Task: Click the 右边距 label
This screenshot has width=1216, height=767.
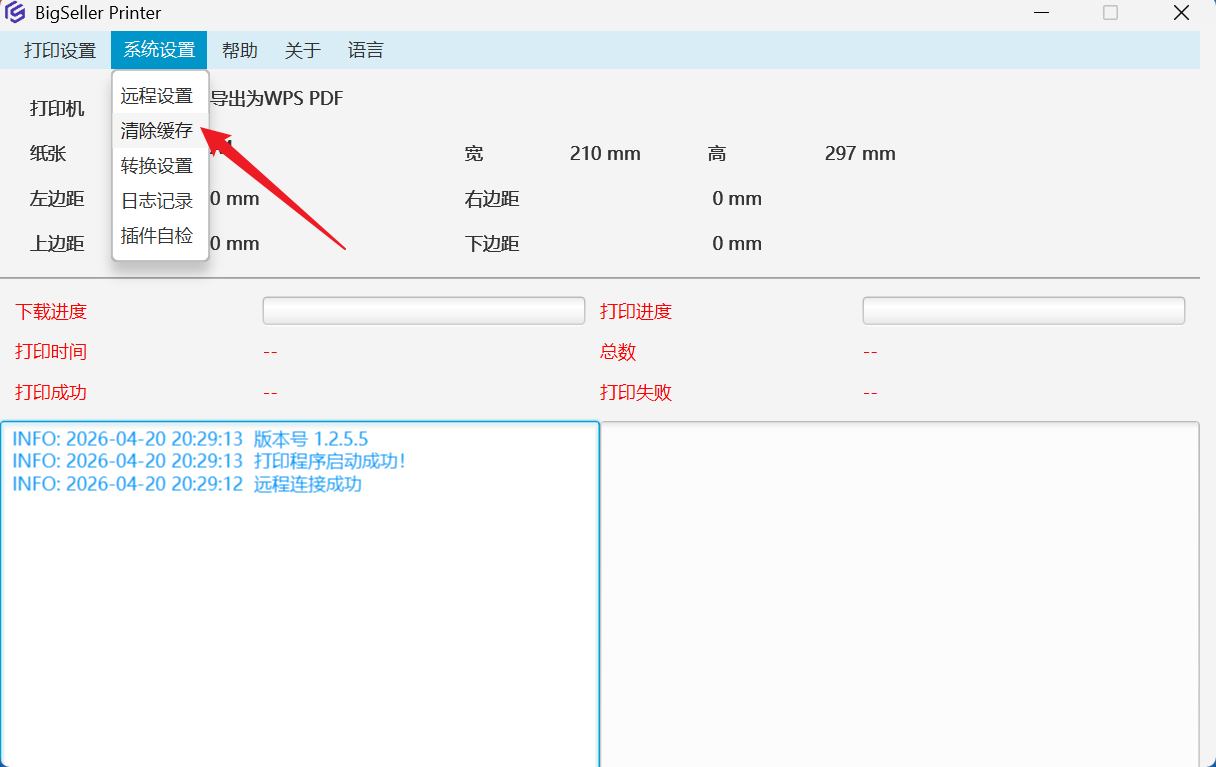Action: point(492,199)
